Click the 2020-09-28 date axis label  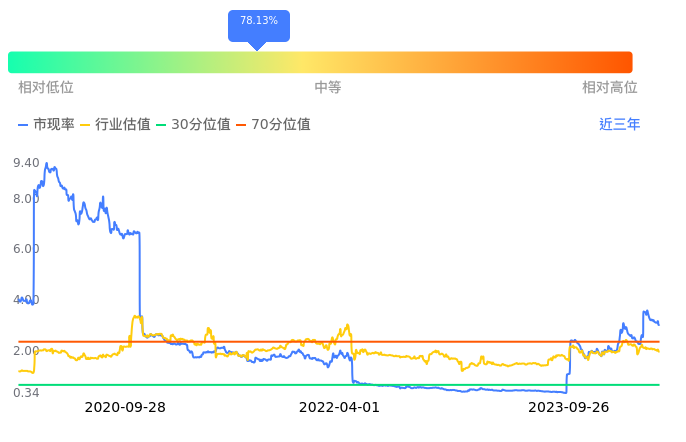[x=125, y=407]
